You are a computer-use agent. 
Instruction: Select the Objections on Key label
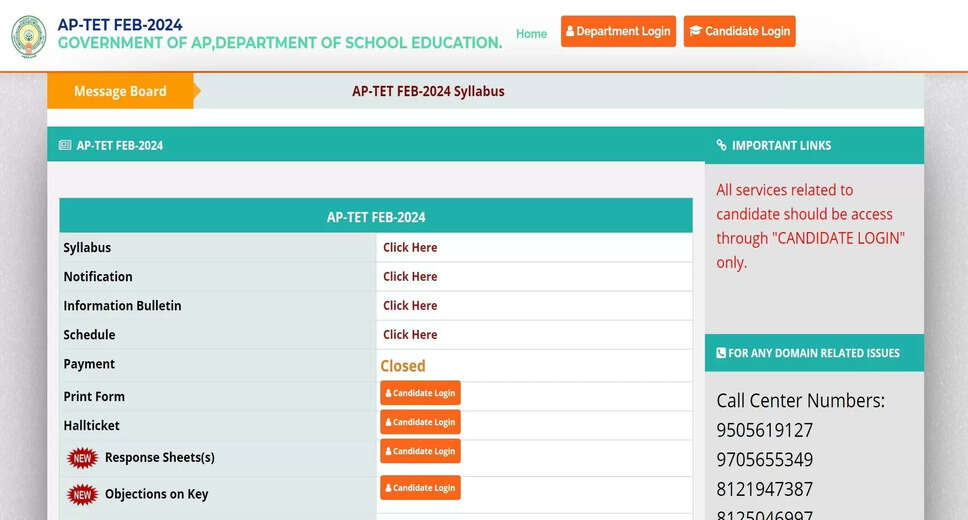pyautogui.click(x=156, y=494)
